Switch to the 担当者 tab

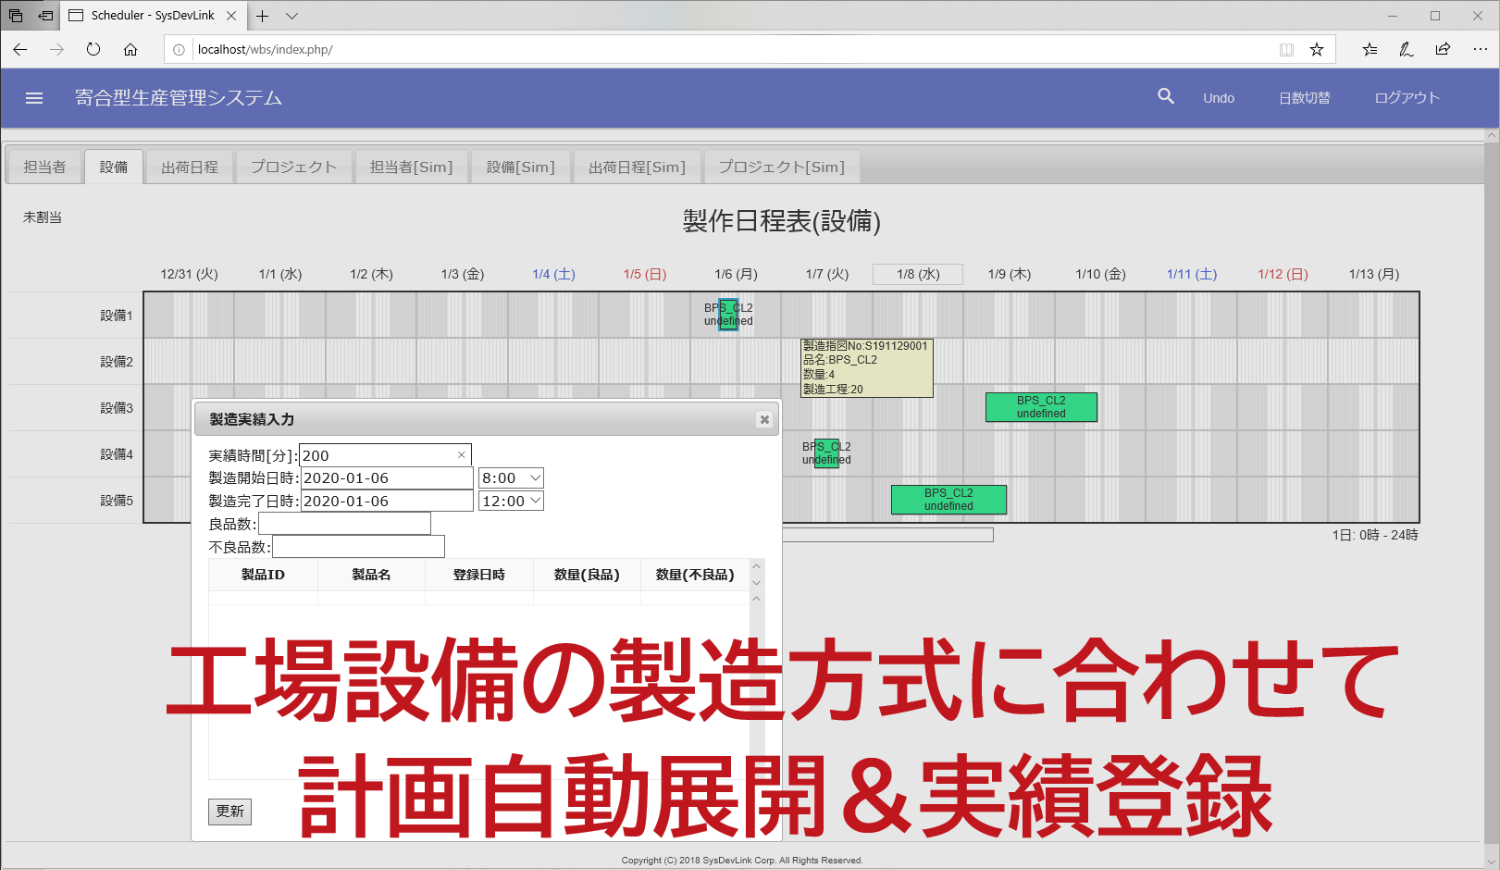[45, 167]
